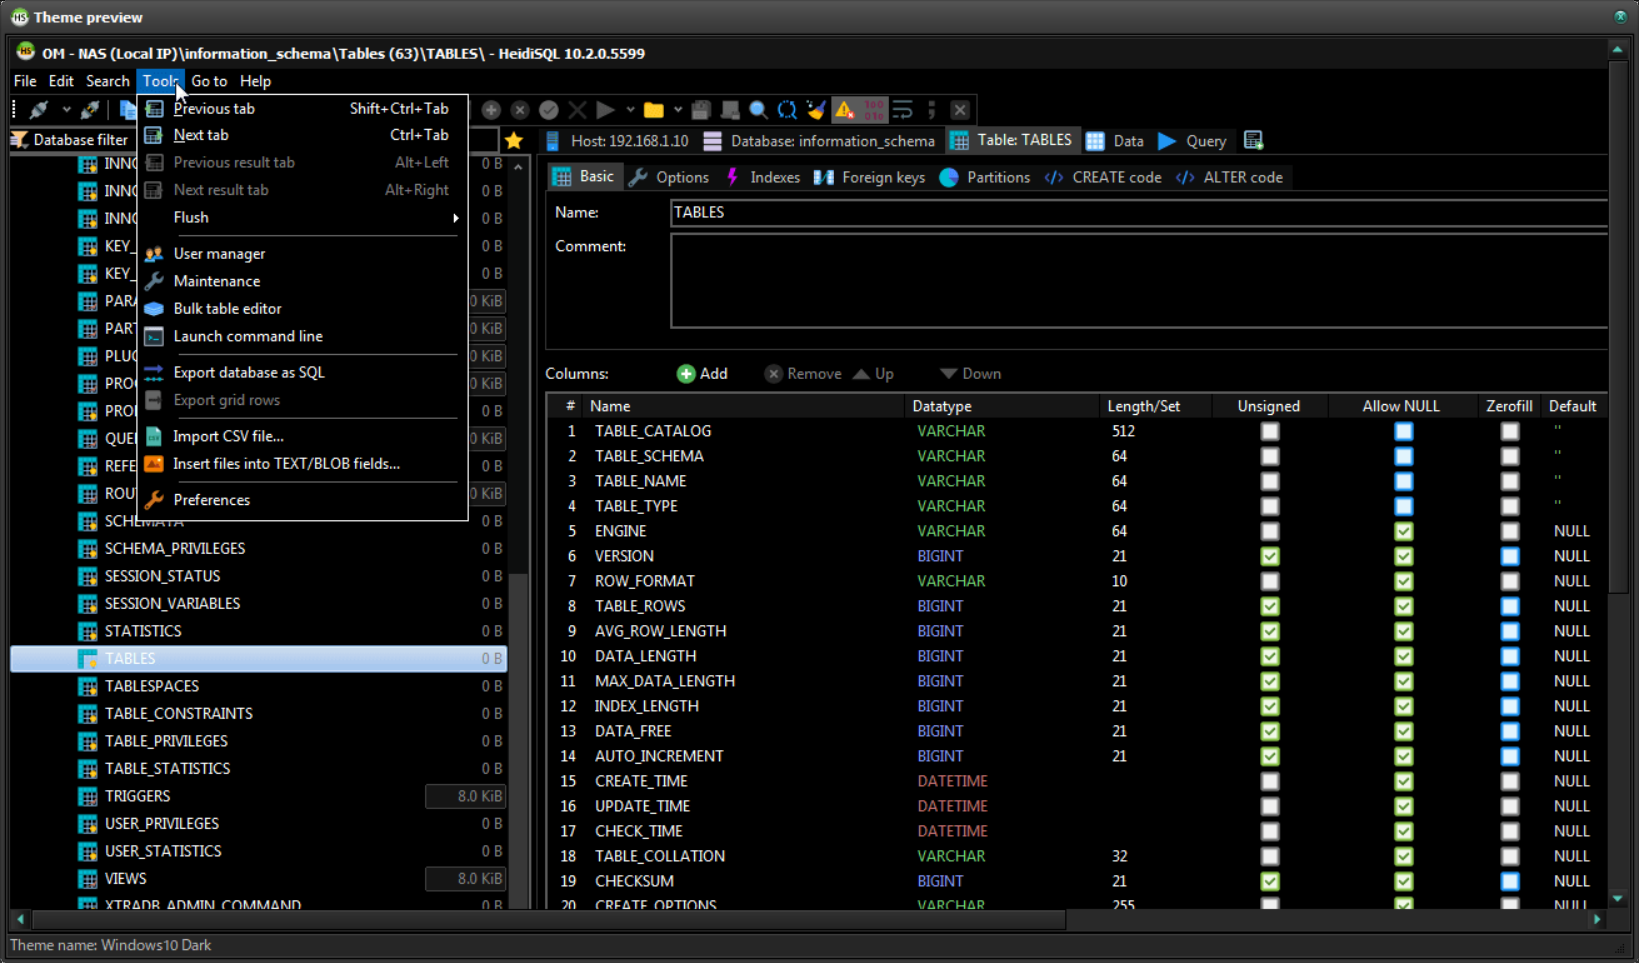Click the yellow star favorites icon
Image resolution: width=1639 pixels, height=963 pixels.
click(514, 141)
